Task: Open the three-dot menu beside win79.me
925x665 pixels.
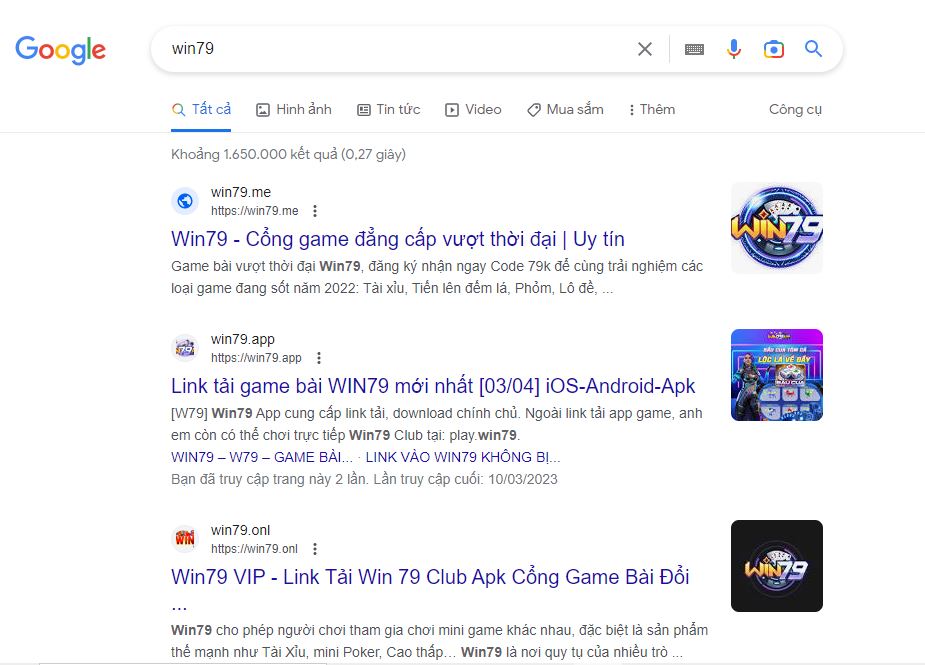Action: [x=315, y=211]
